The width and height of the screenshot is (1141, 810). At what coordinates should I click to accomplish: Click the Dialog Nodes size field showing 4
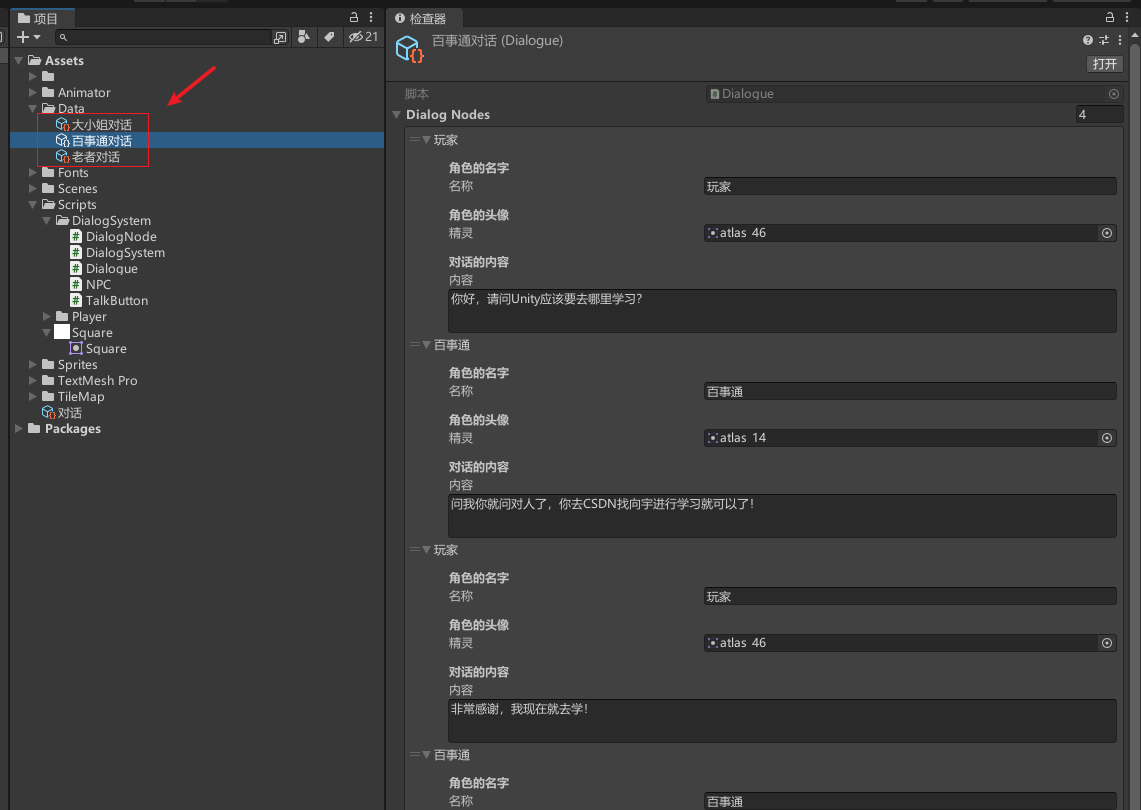[1100, 114]
